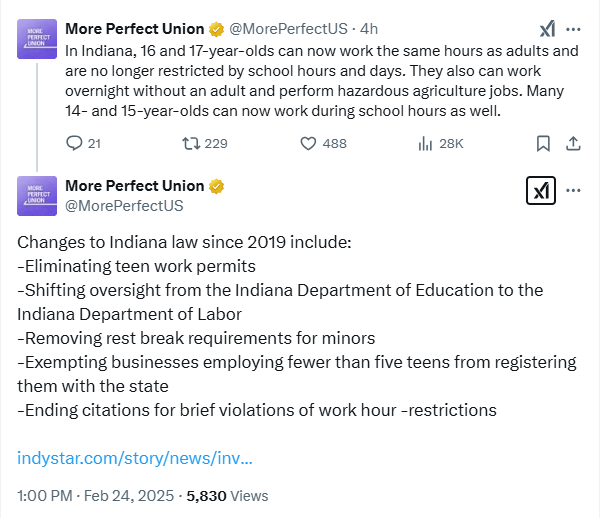Click the first tweet's More Perfect Union avatar
Image resolution: width=600 pixels, height=518 pixels.
tap(37, 39)
